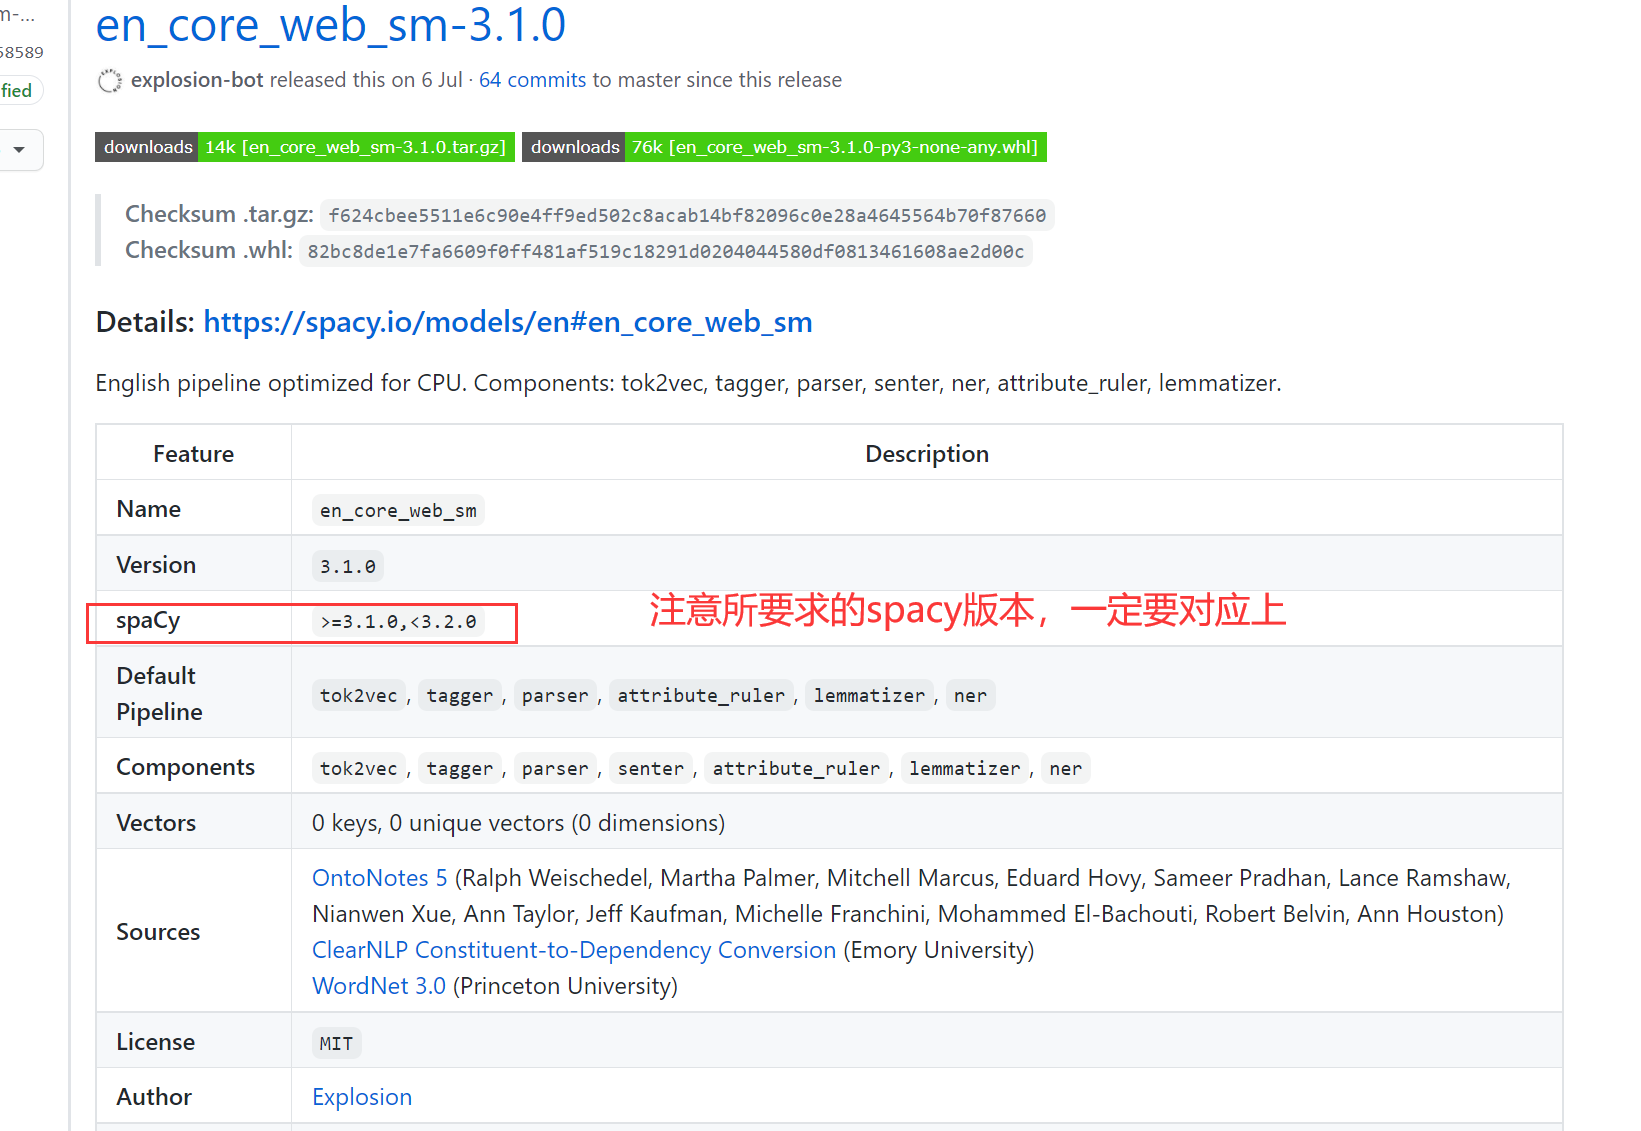Click the explosion-bot avatar icon
The image size is (1641, 1131).
(109, 81)
